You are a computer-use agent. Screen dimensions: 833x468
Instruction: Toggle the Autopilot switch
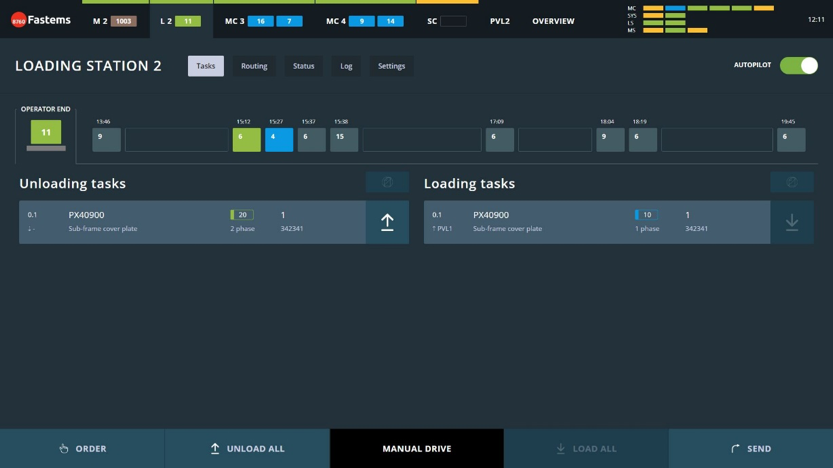(x=798, y=65)
